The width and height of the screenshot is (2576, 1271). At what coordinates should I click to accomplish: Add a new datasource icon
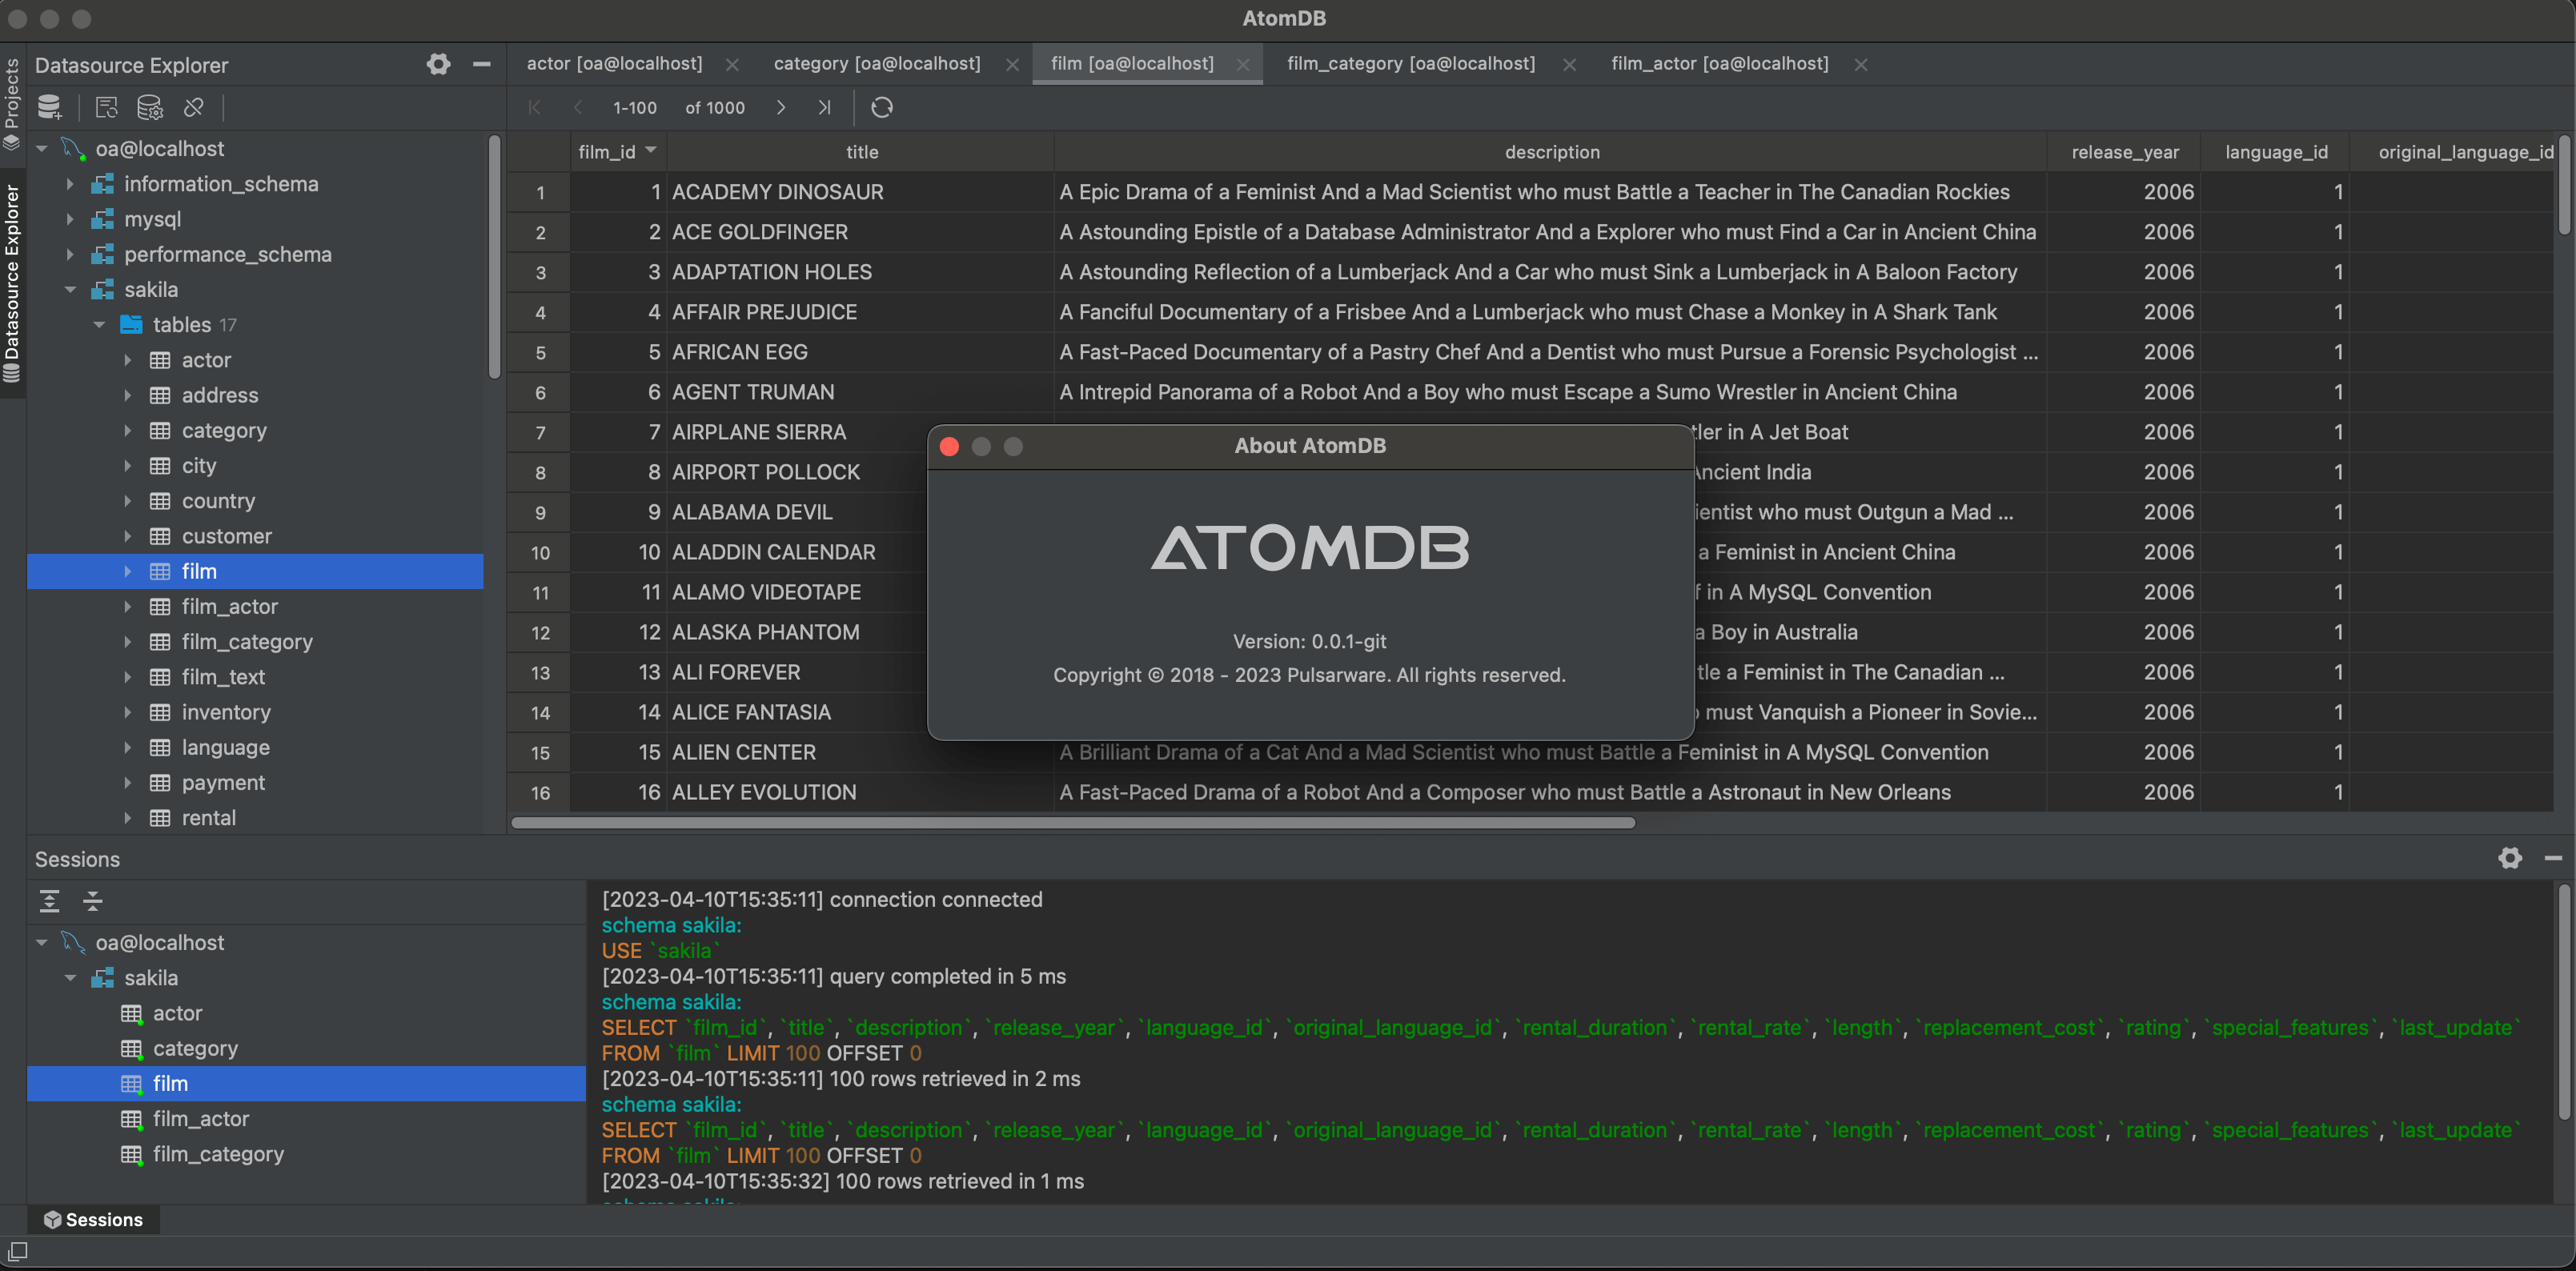(x=50, y=107)
